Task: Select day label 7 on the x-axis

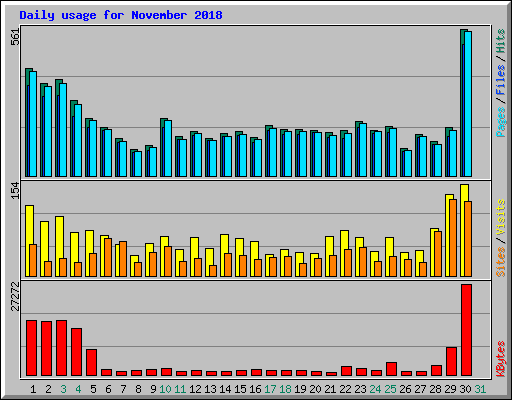Action: [123, 389]
